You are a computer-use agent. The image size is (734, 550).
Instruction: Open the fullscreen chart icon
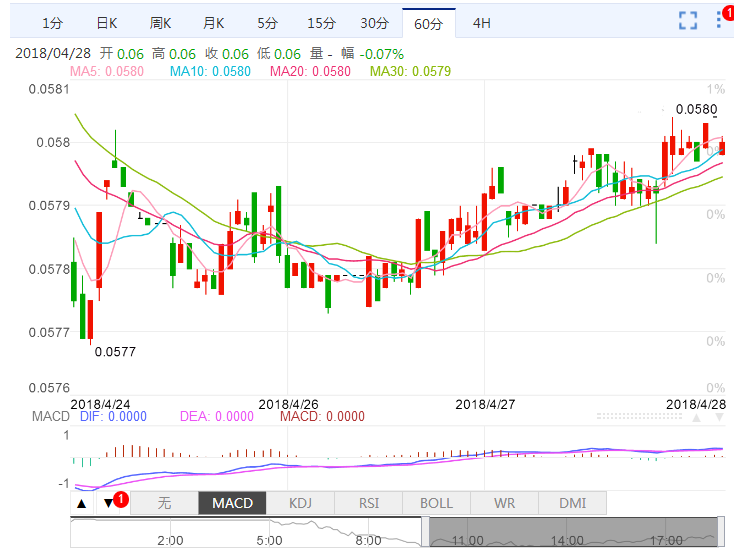688,21
